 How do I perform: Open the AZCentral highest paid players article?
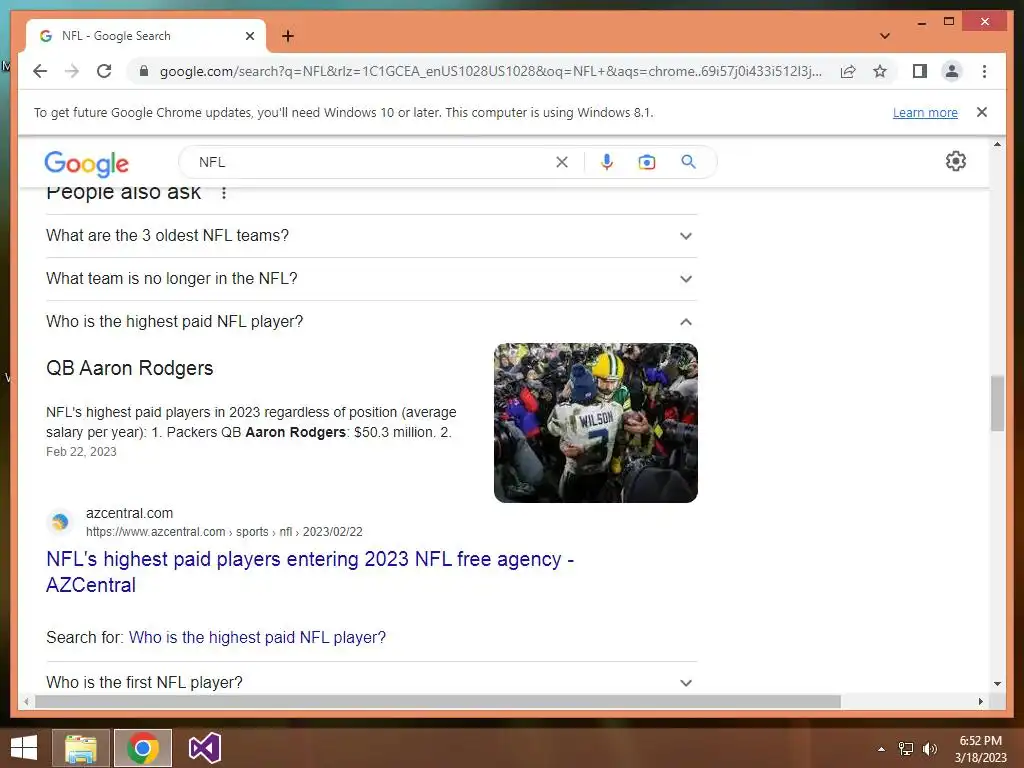click(x=310, y=572)
